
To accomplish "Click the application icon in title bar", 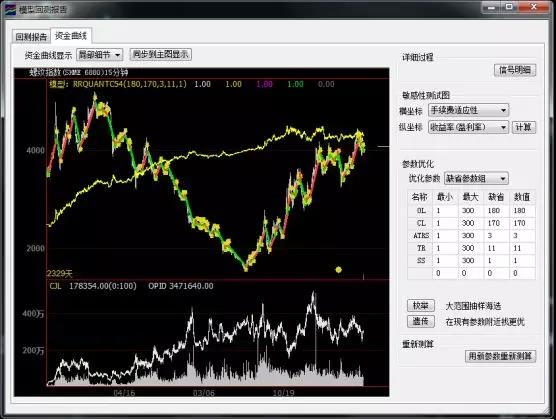I will [x=11, y=9].
